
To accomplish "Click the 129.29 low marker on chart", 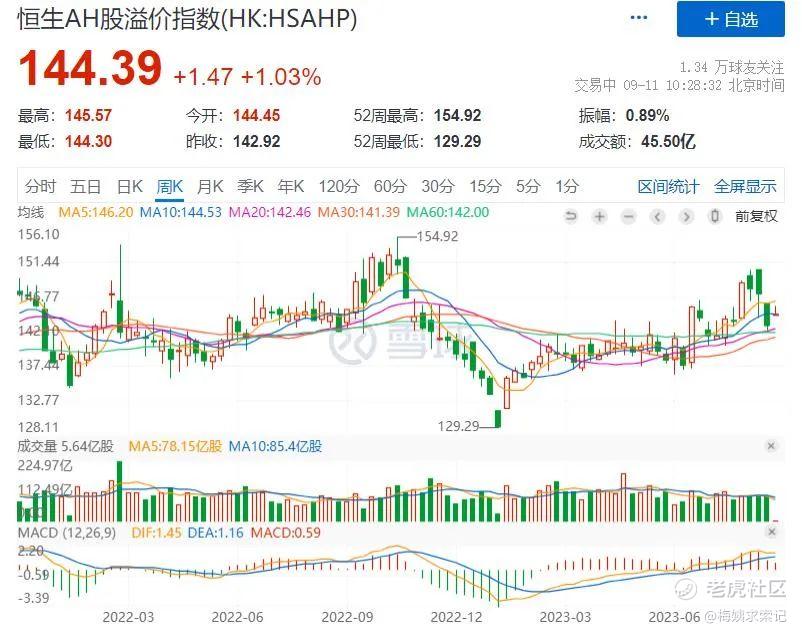I will click(458, 426).
